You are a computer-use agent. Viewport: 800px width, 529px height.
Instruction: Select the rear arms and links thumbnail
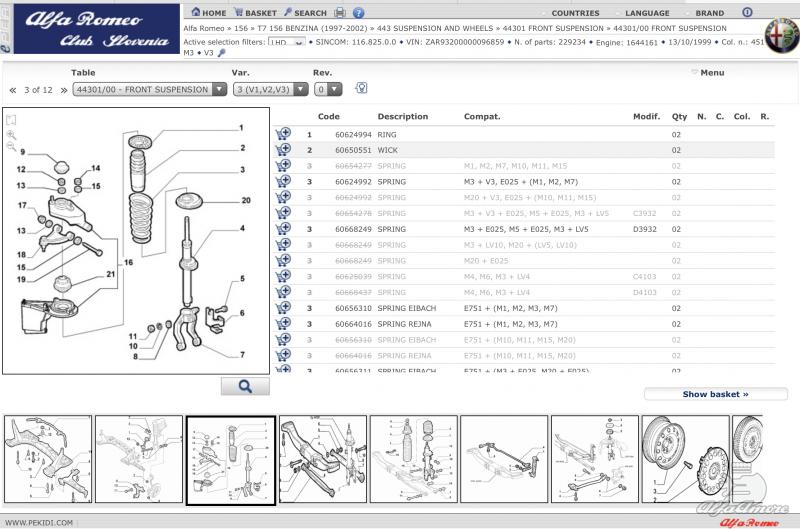595,459
